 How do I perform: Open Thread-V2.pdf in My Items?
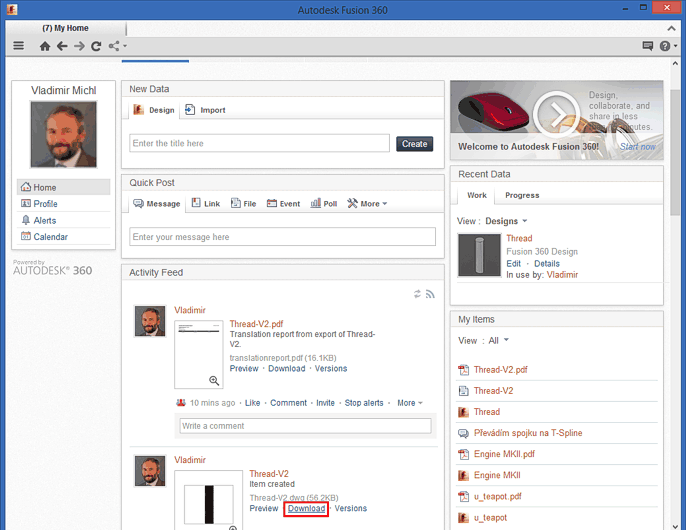pyautogui.click(x=500, y=370)
